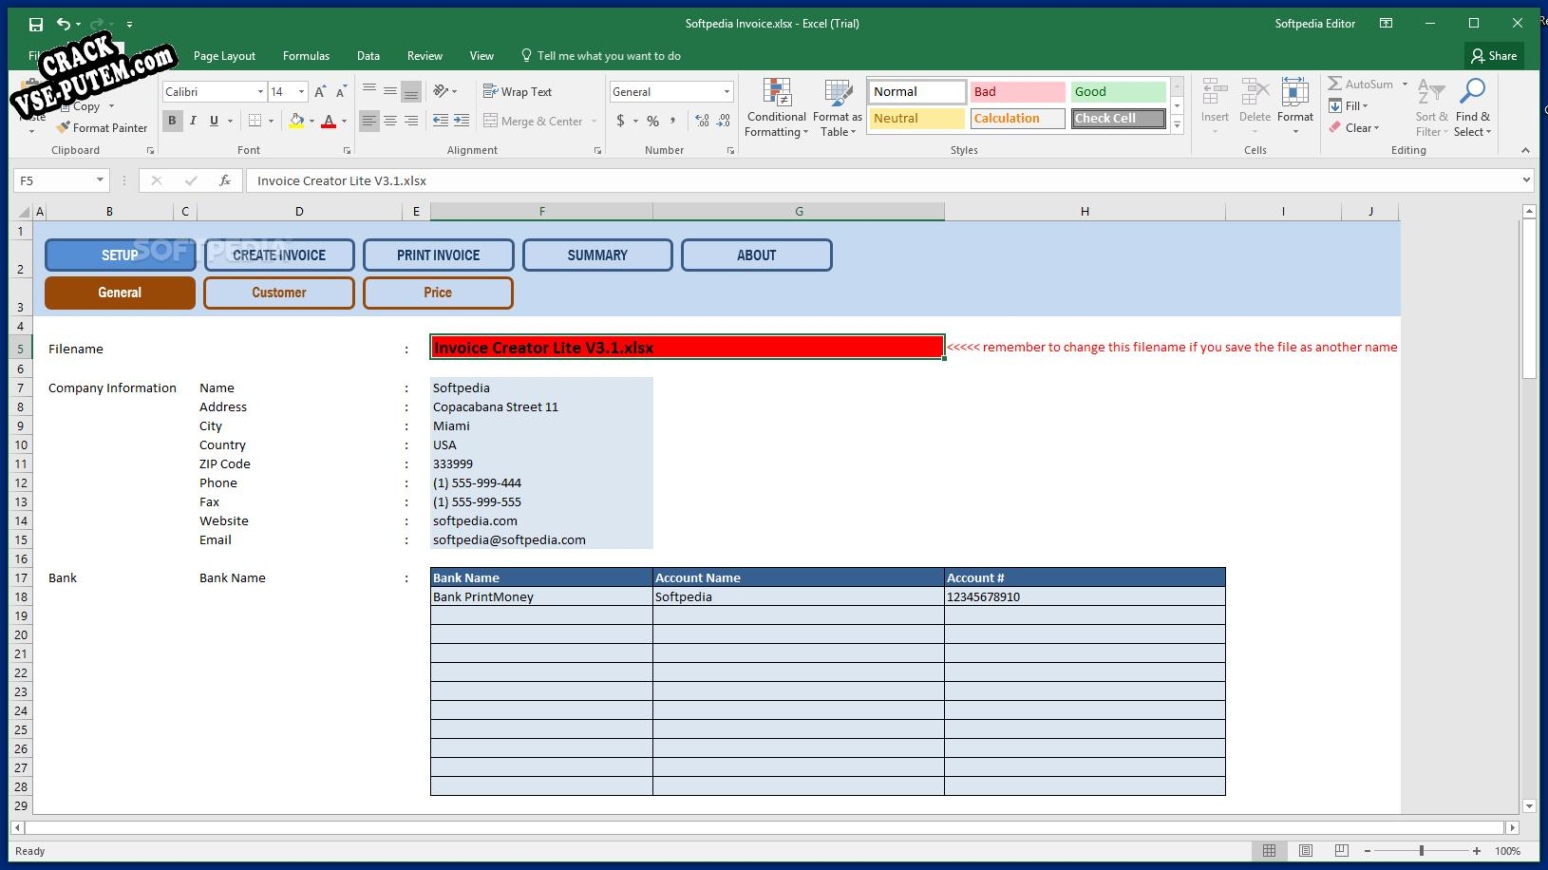Switch to Page Break Preview view
Viewport: 1548px width, 870px height.
(x=1341, y=851)
